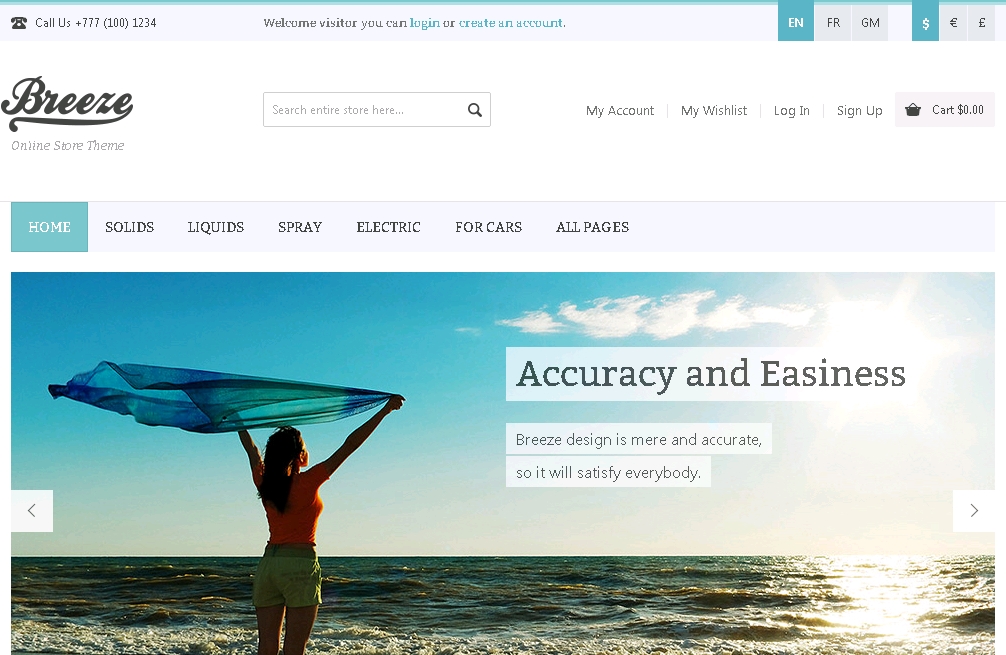Open the For Cars category
1006x655 pixels.
[x=488, y=227]
